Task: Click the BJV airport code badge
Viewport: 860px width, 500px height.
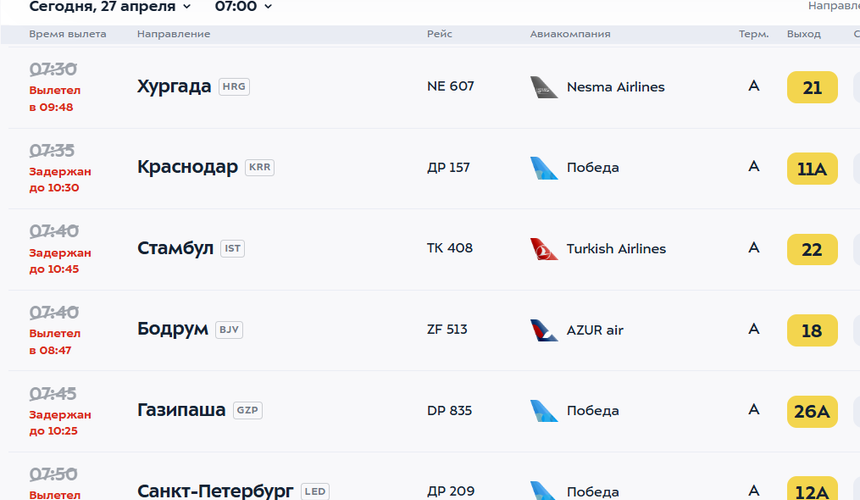Action: [x=229, y=330]
